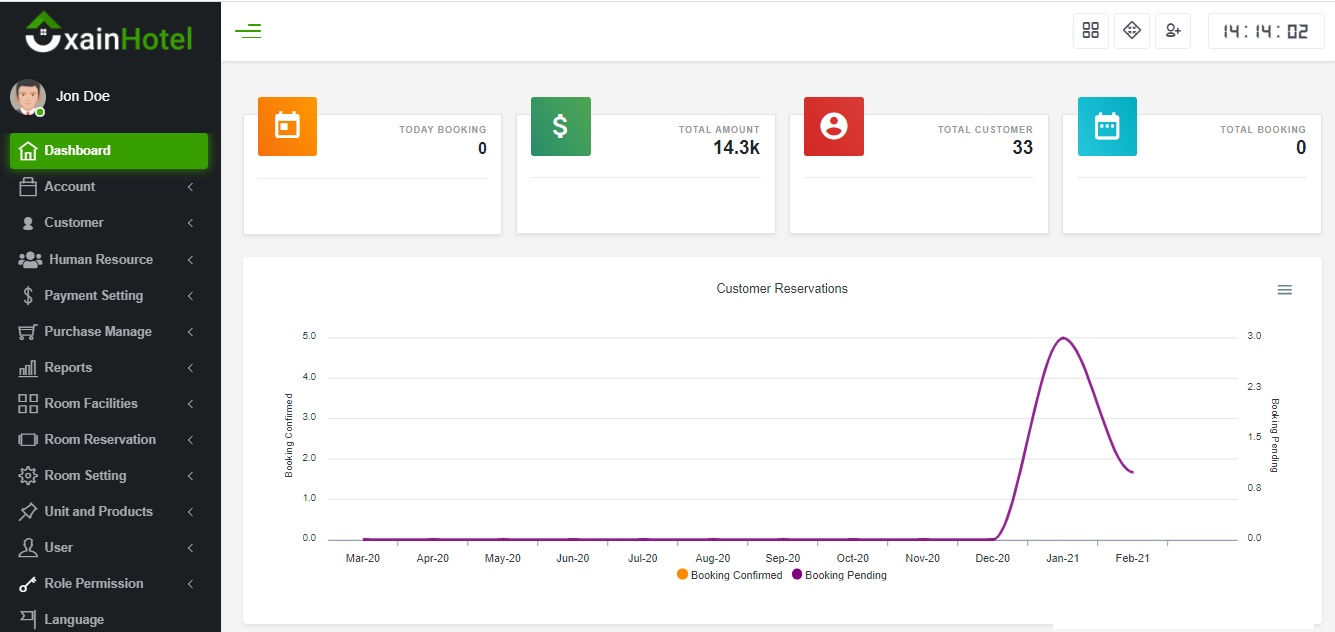Image resolution: width=1335 pixels, height=632 pixels.
Task: Toggle Booking Confirmed series in chart legend
Action: point(730,575)
